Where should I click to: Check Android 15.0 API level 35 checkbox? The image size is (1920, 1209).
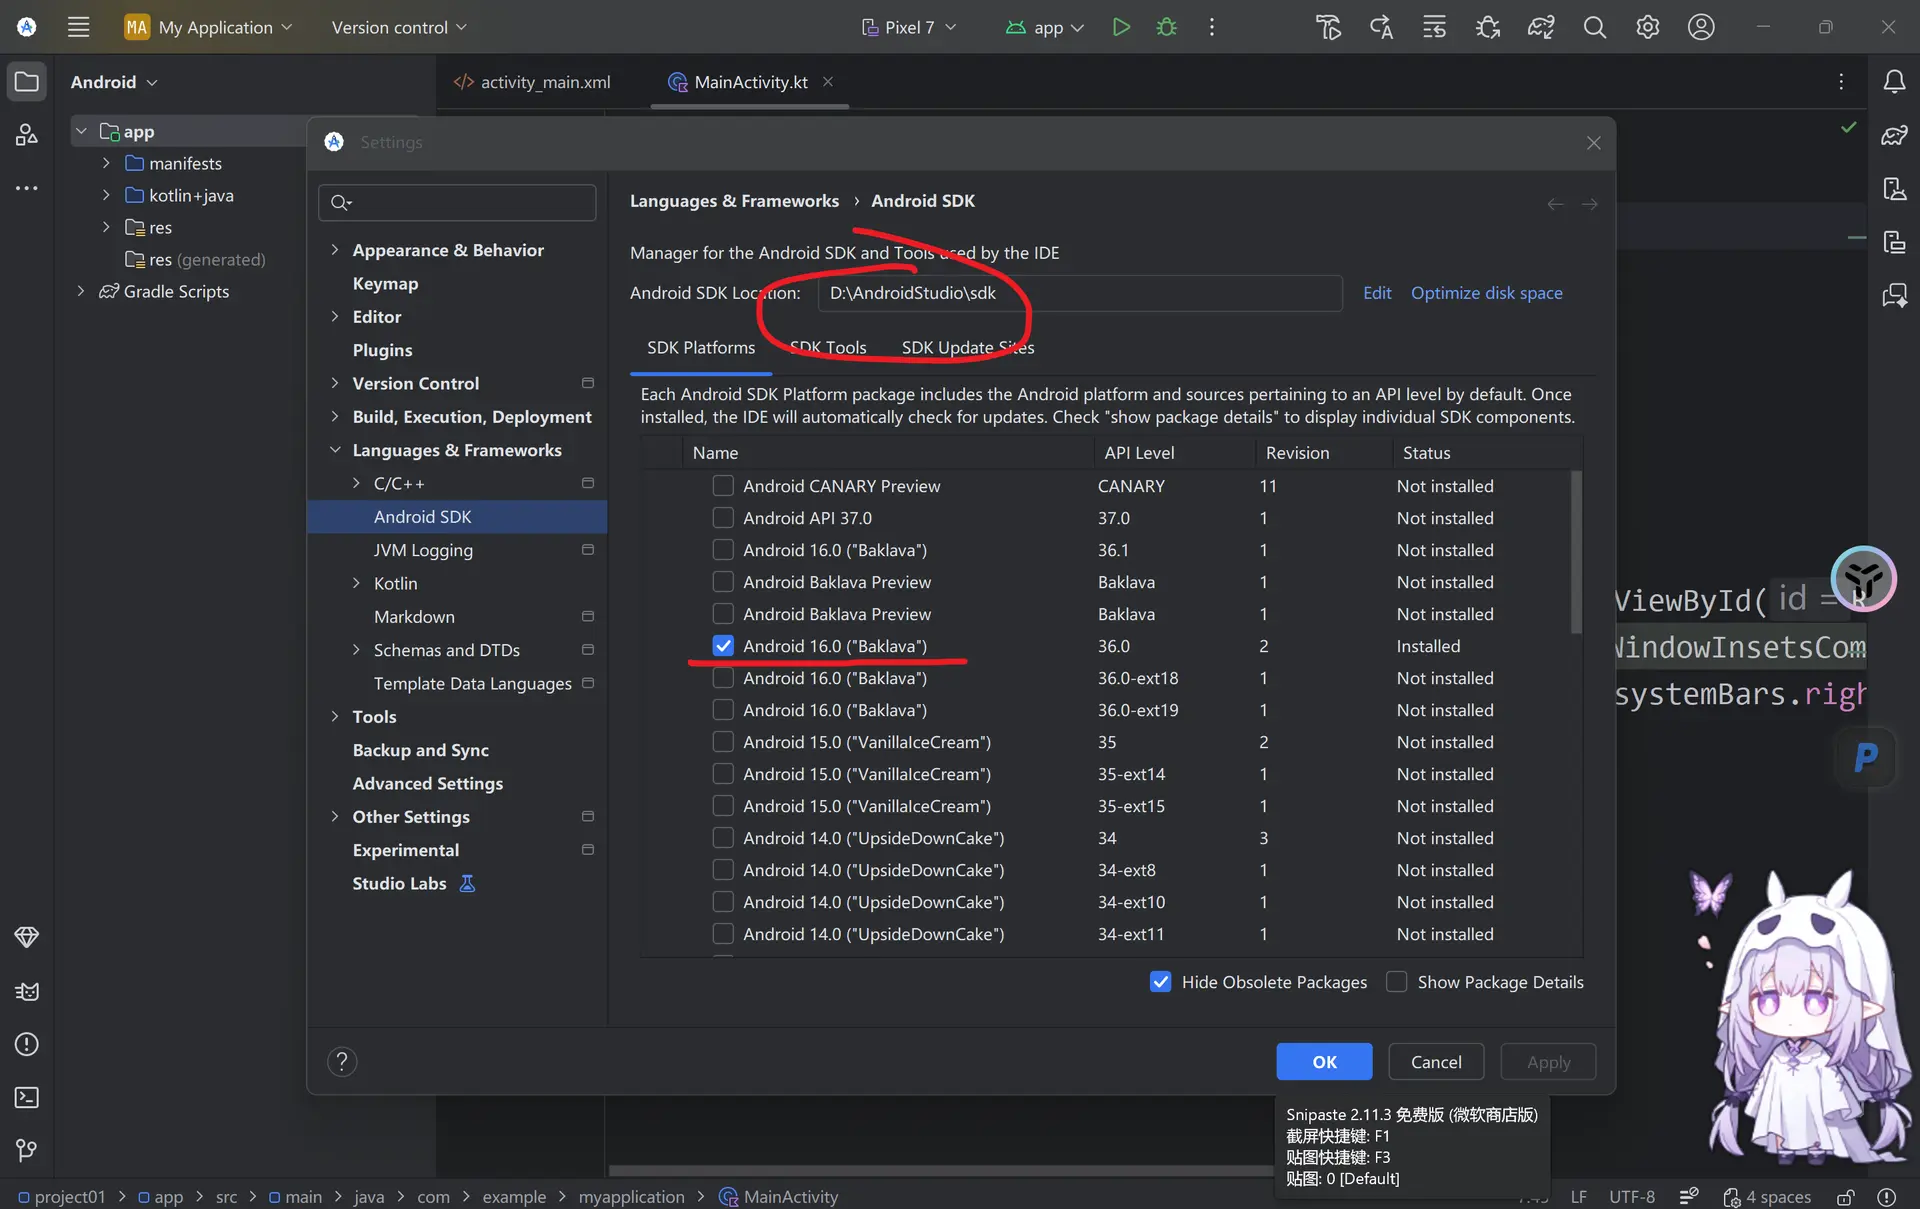pos(723,742)
